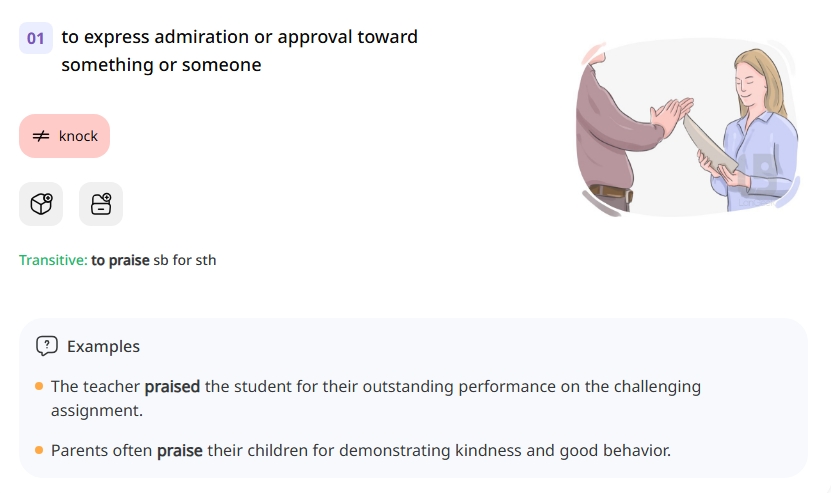Click the orange bullet before 'The teacher'
831x493 pixels.
[39, 386]
